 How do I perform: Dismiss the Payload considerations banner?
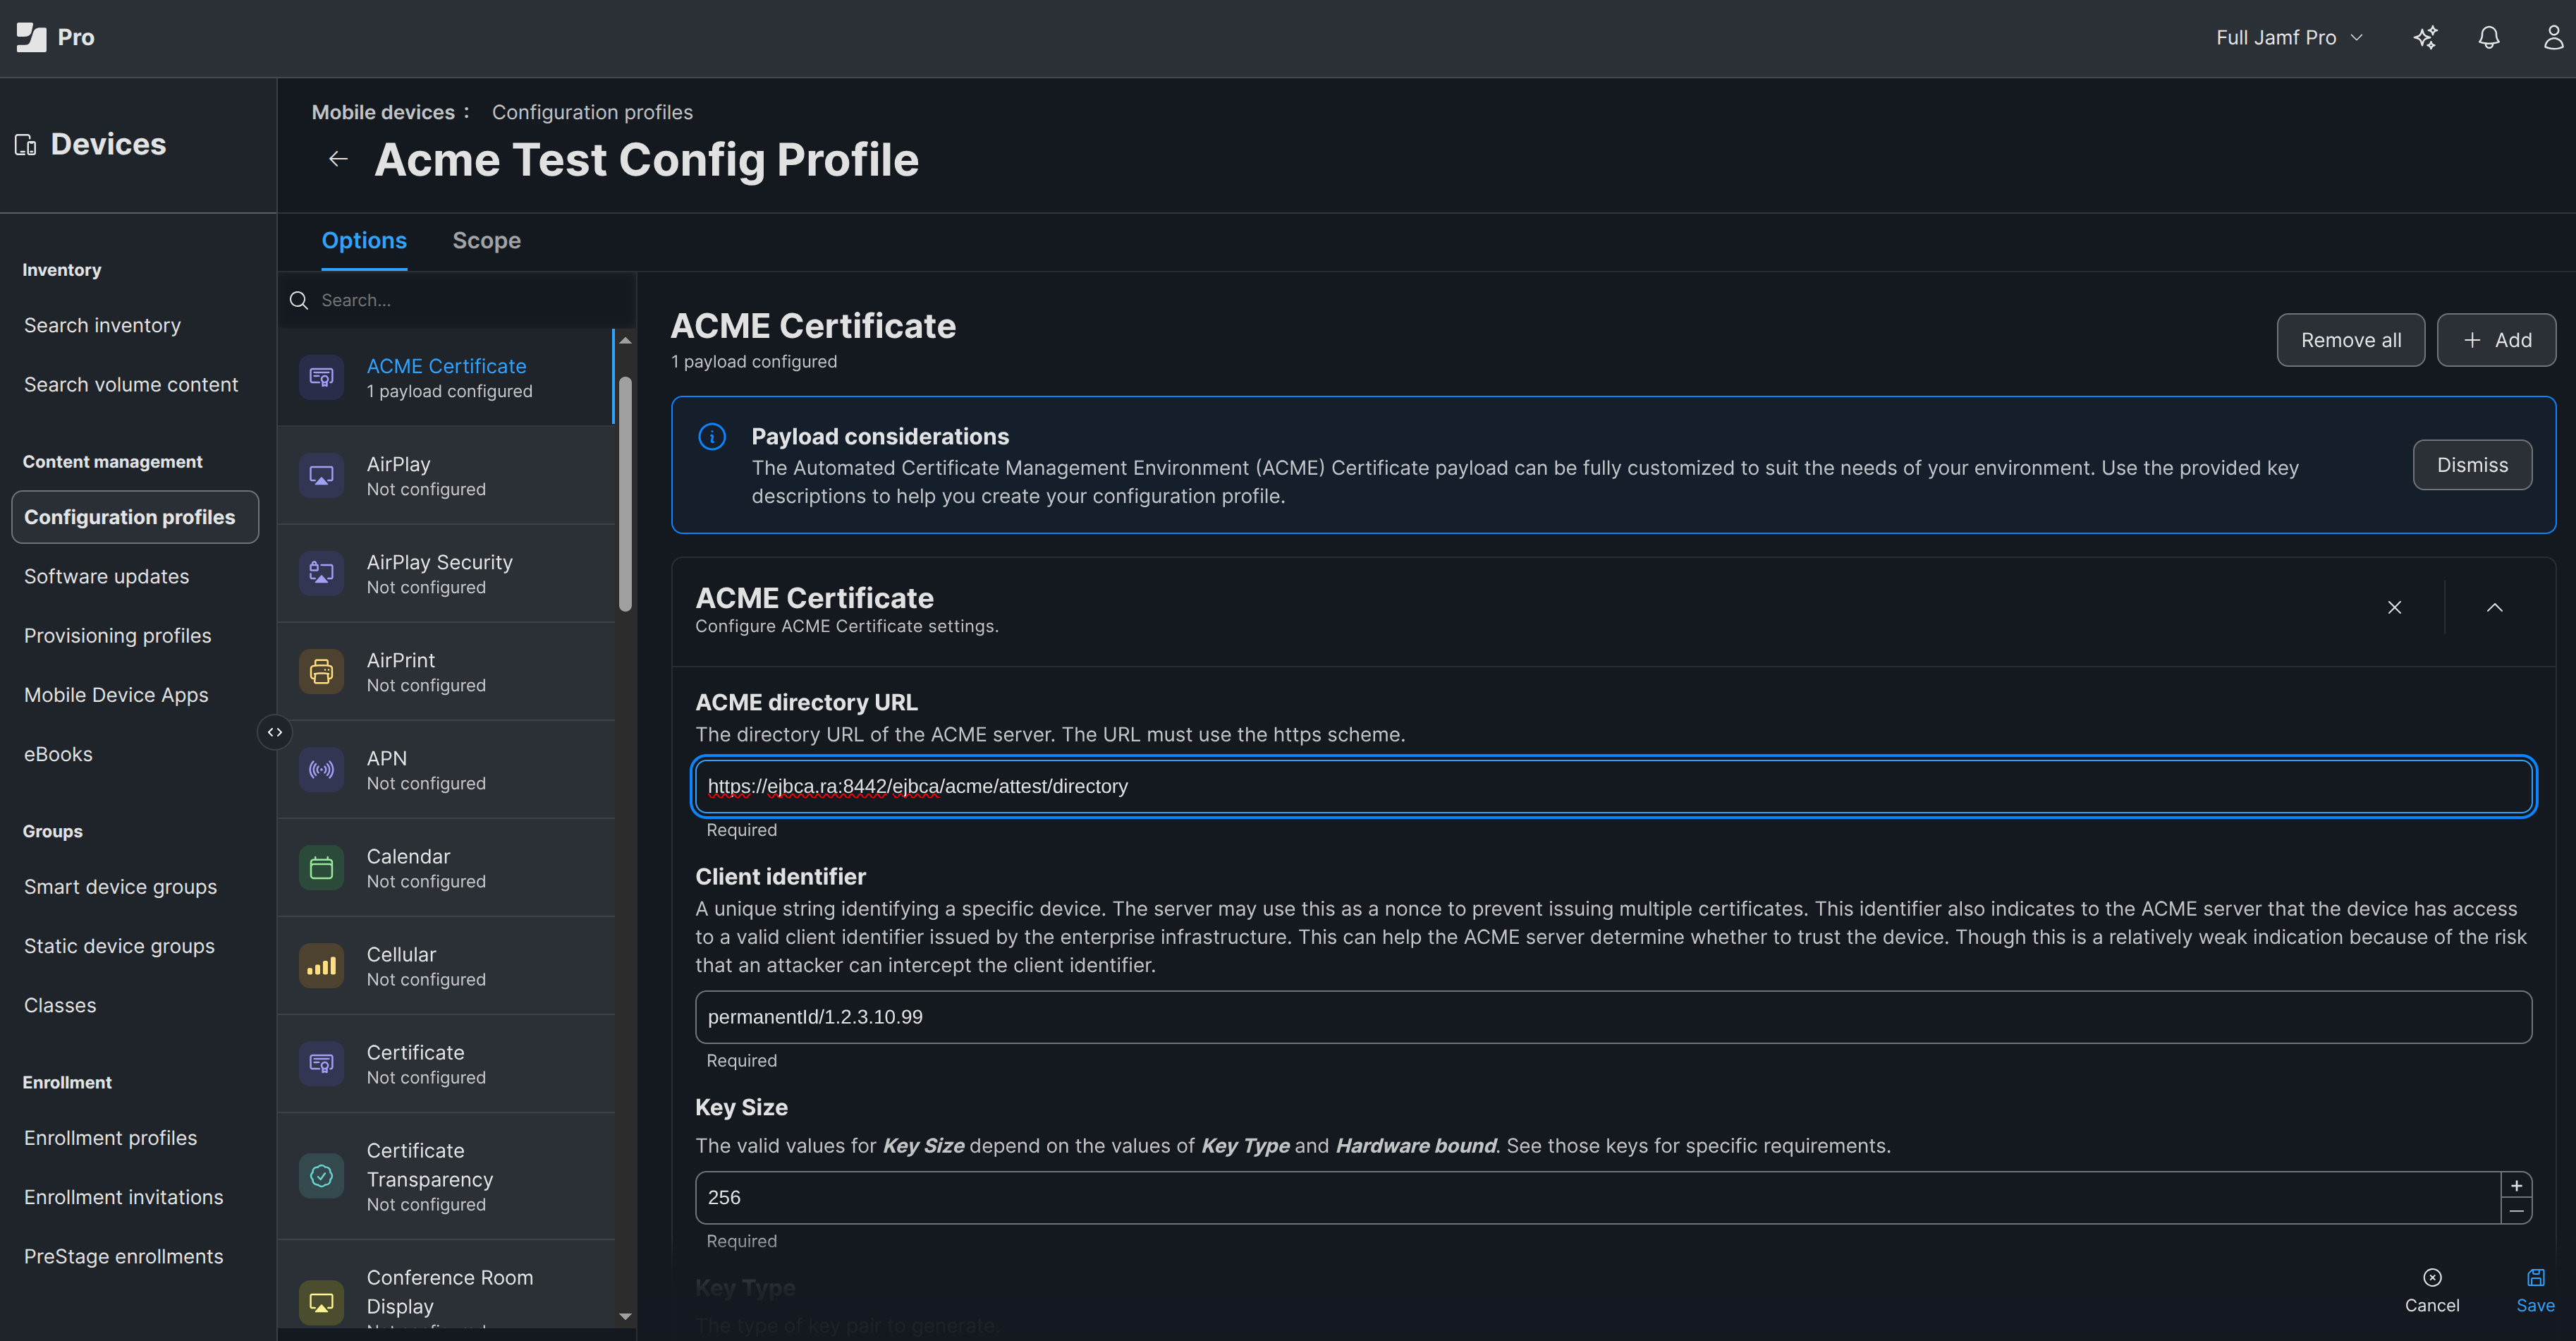(x=2472, y=465)
